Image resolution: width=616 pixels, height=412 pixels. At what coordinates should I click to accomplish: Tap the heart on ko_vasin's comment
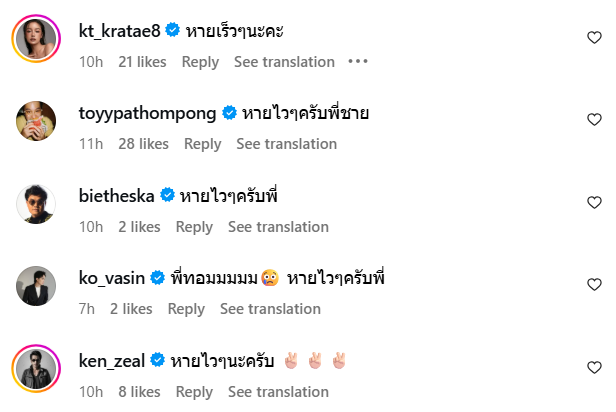pos(594,284)
